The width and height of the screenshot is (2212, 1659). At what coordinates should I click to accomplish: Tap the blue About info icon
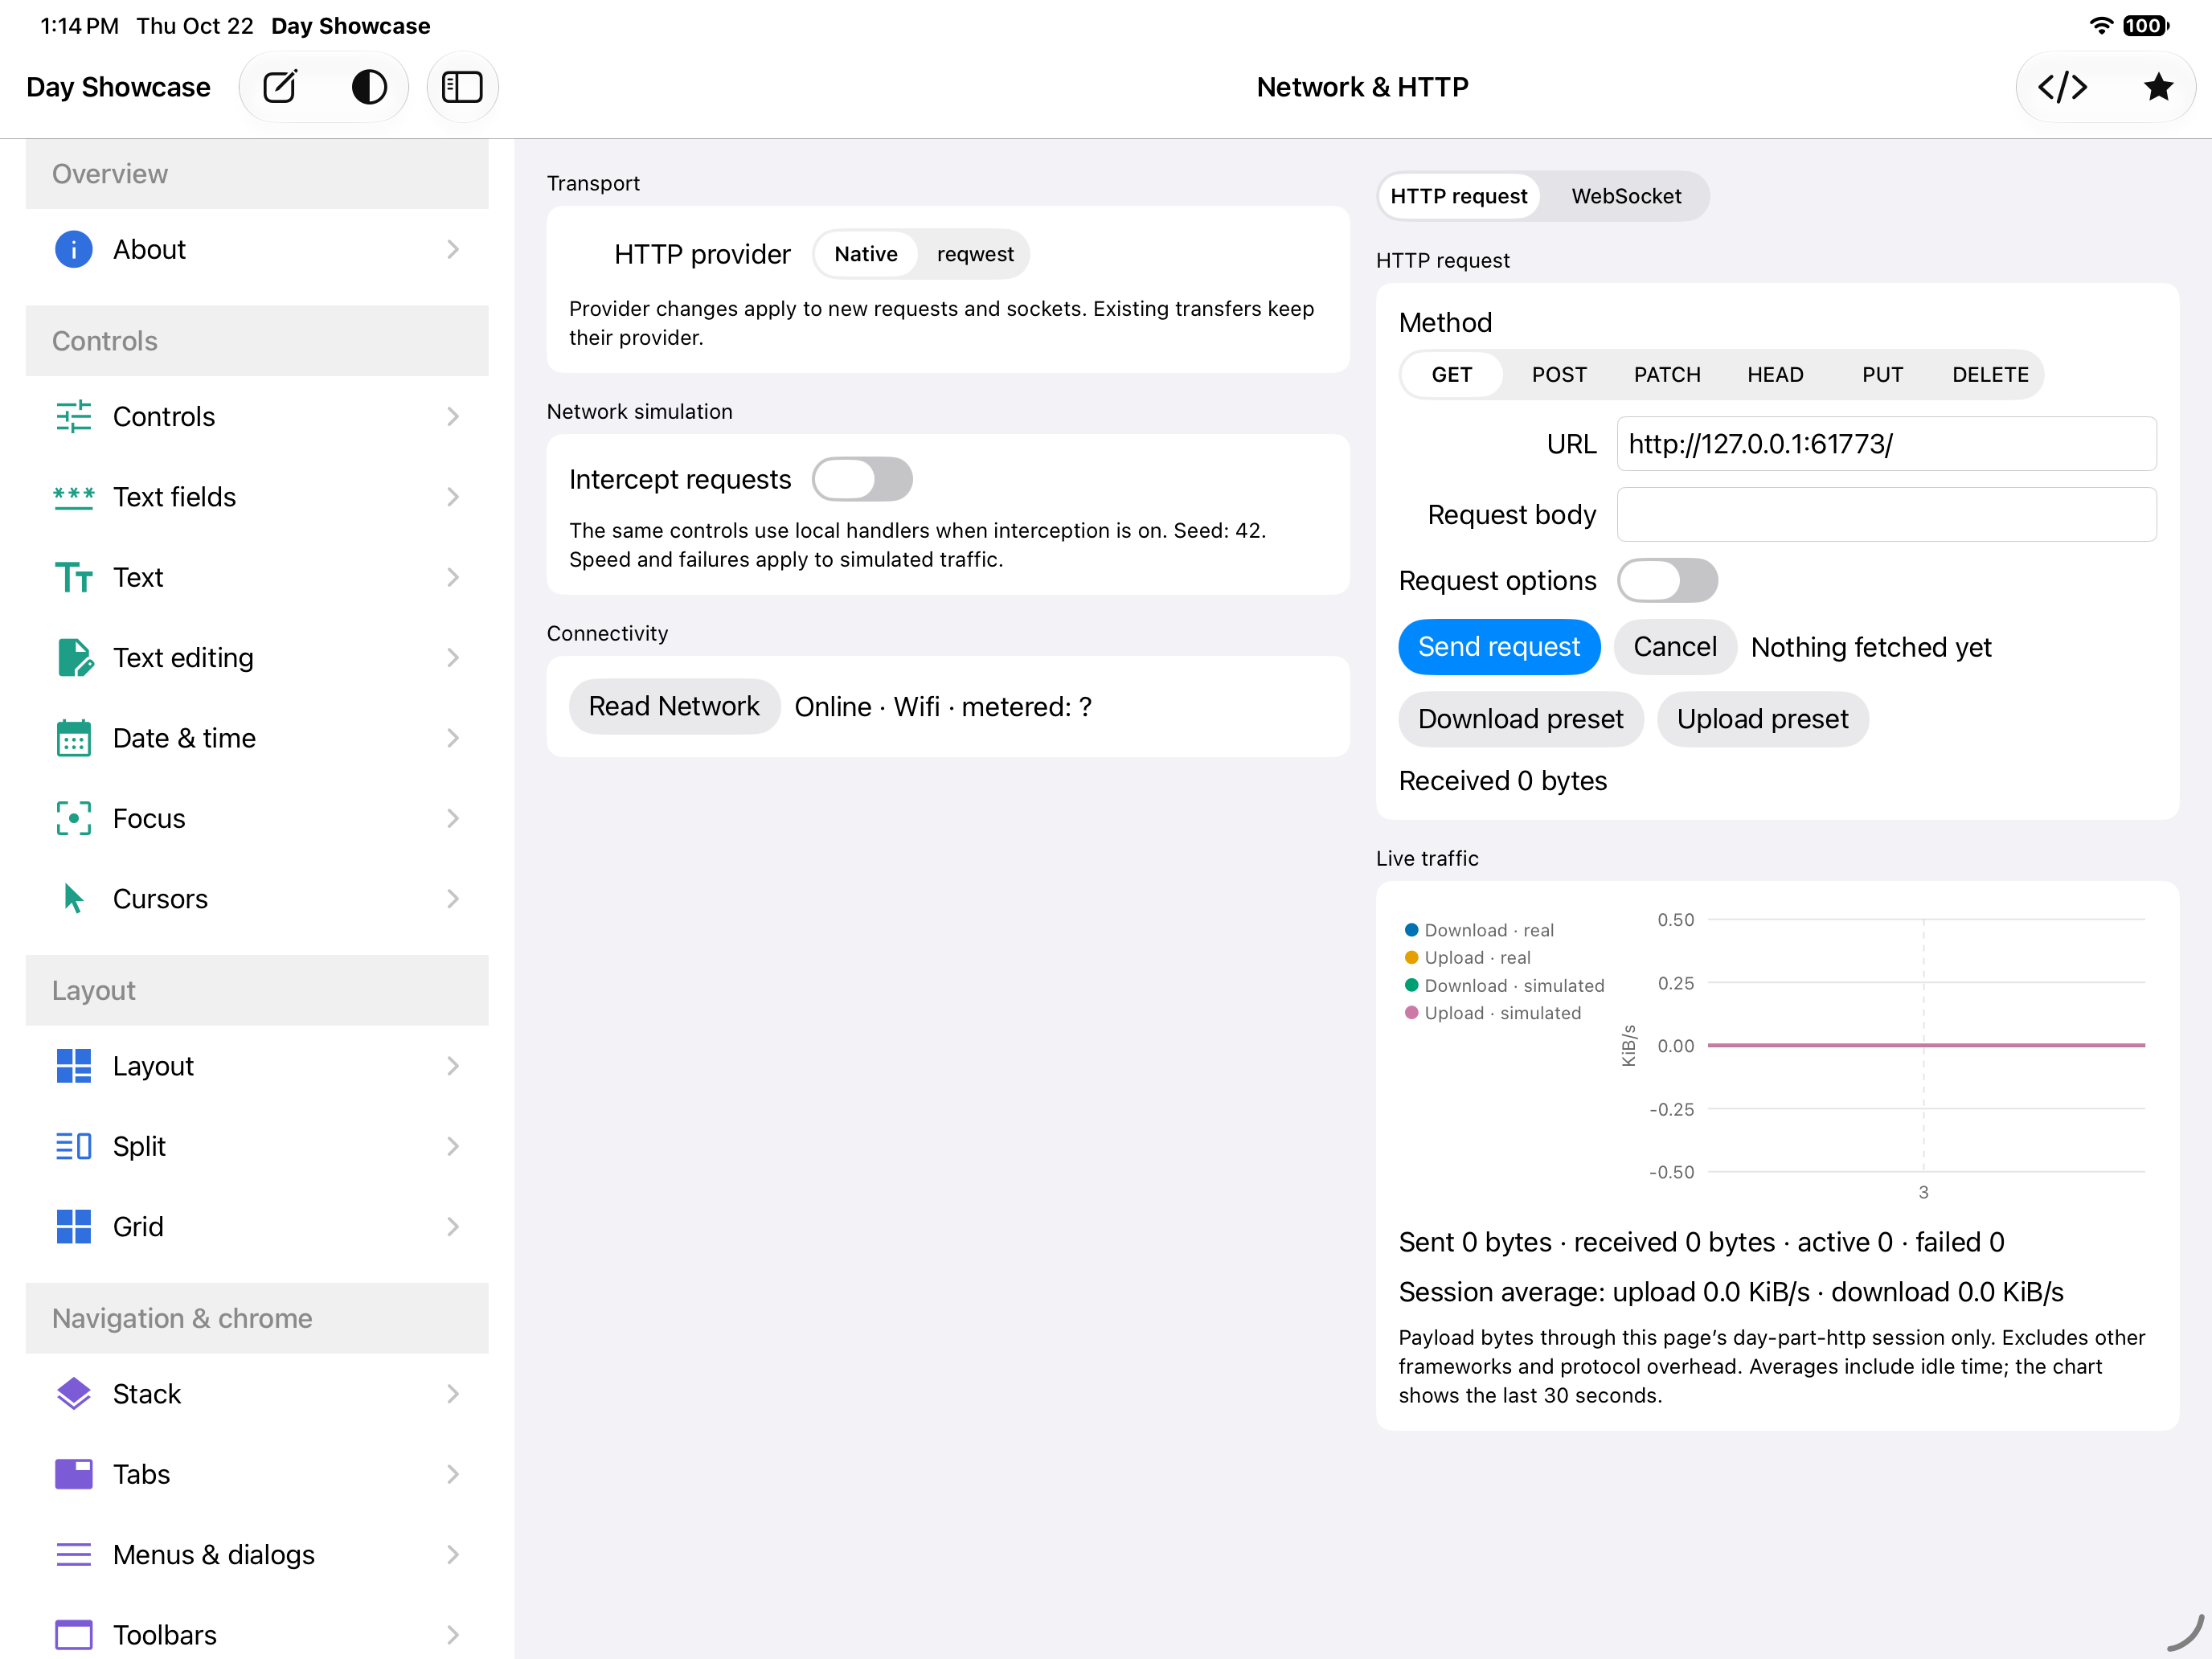point(73,249)
